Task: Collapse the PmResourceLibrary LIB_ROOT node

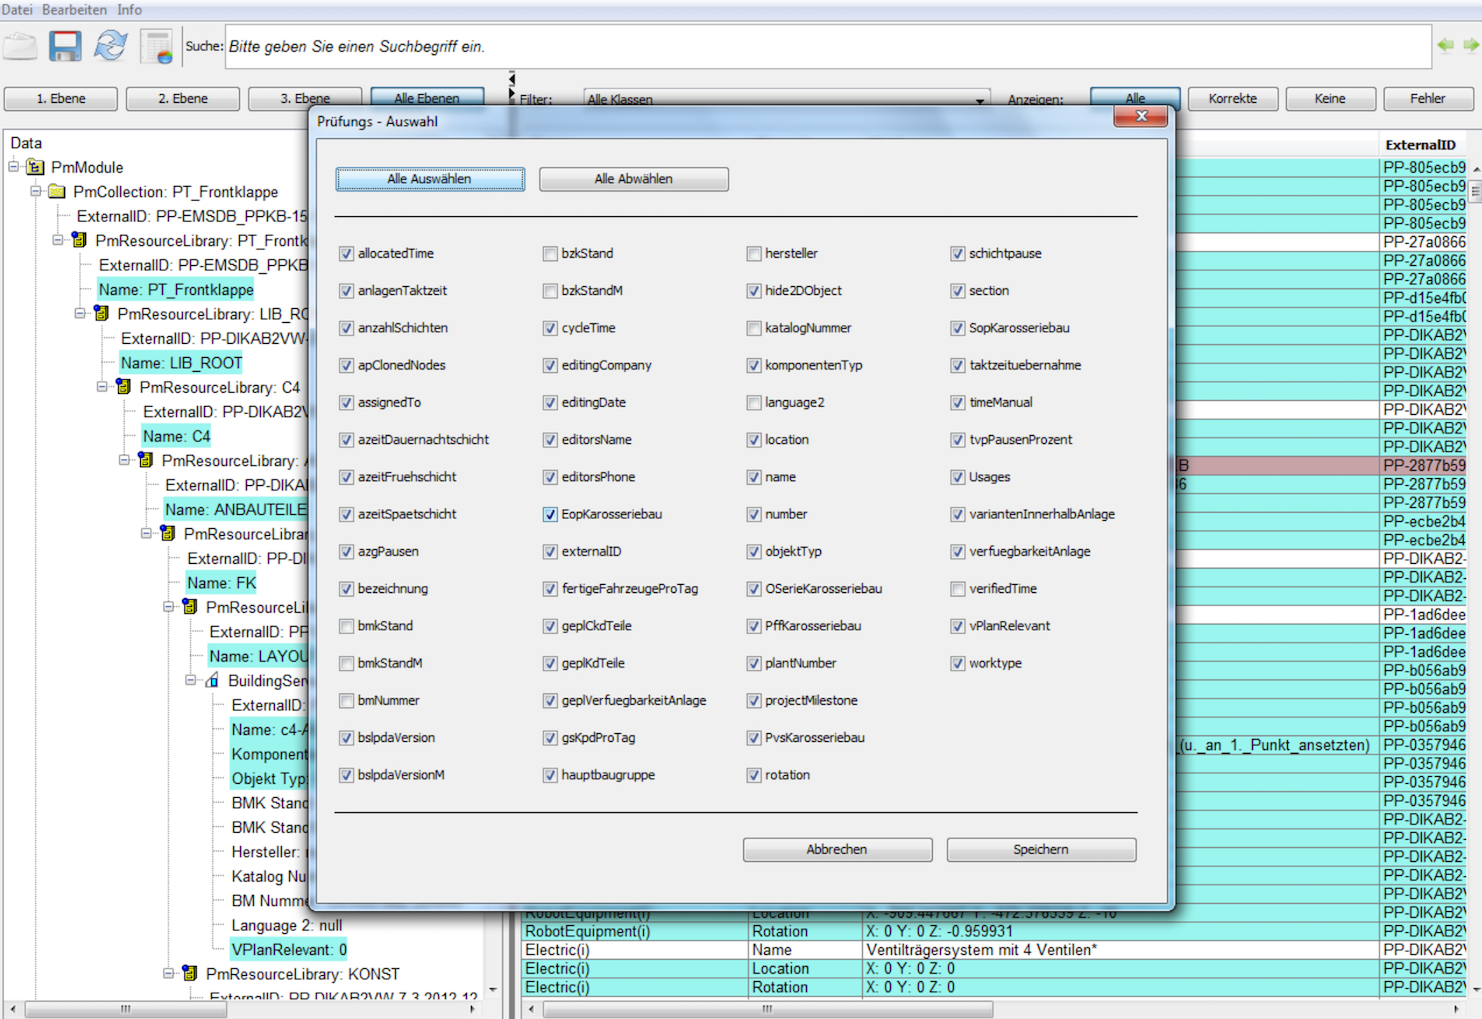Action: point(80,314)
